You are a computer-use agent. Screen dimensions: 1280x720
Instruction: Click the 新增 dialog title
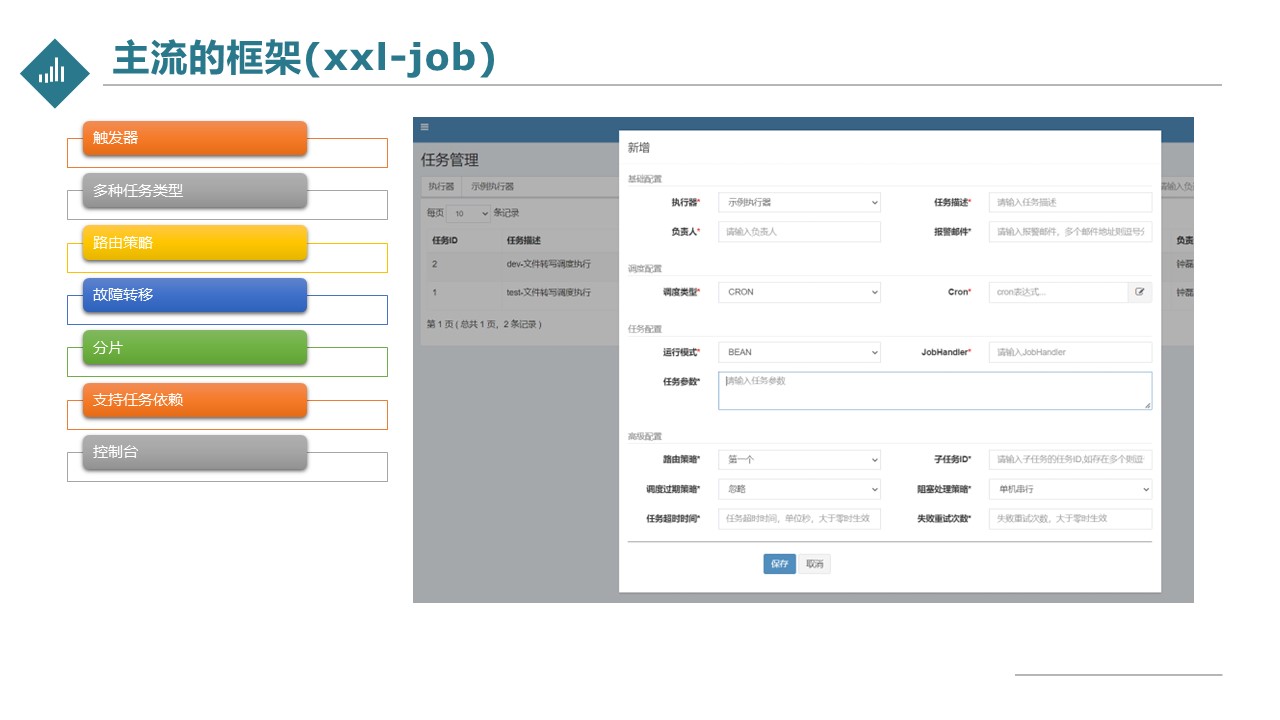click(x=638, y=148)
